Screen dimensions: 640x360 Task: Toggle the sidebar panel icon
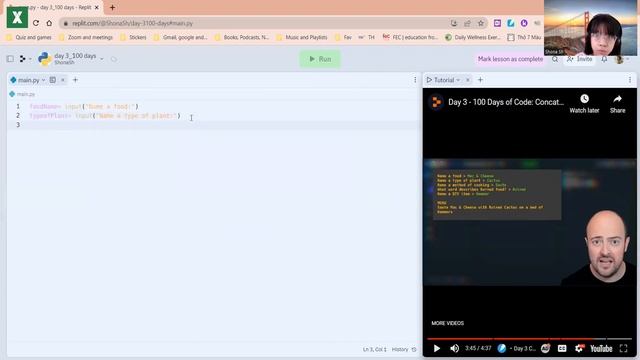pyautogui.click(x=10, y=59)
